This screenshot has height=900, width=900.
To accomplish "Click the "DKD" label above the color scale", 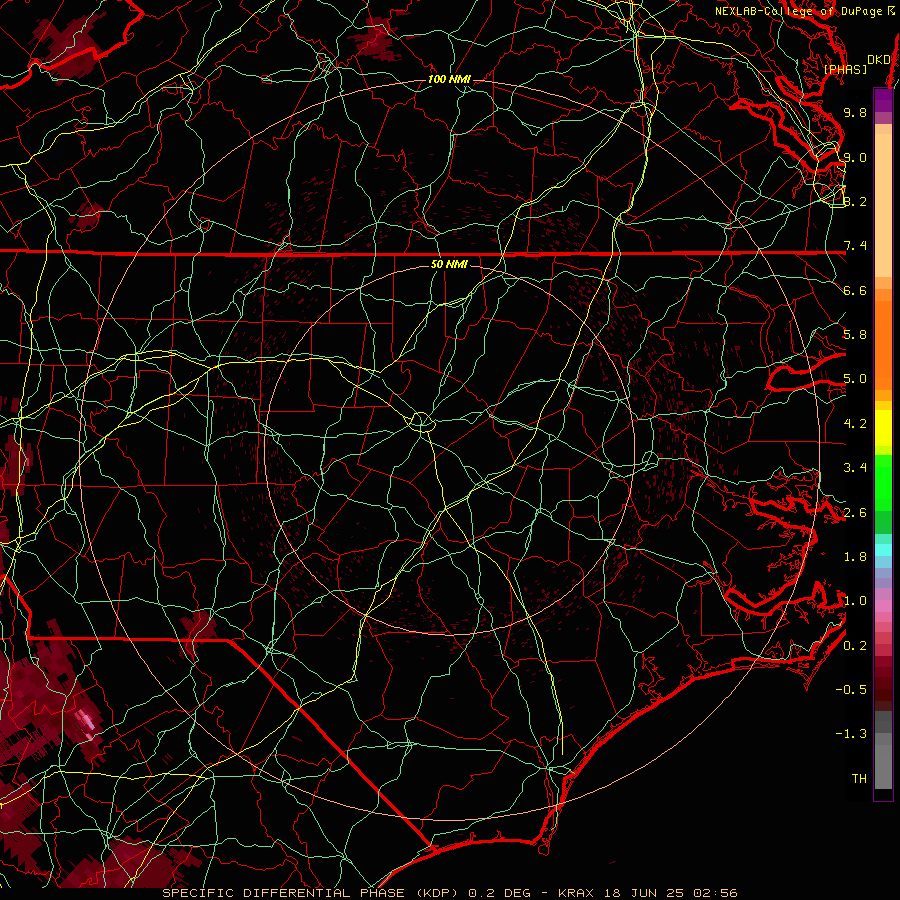I will point(879,60).
